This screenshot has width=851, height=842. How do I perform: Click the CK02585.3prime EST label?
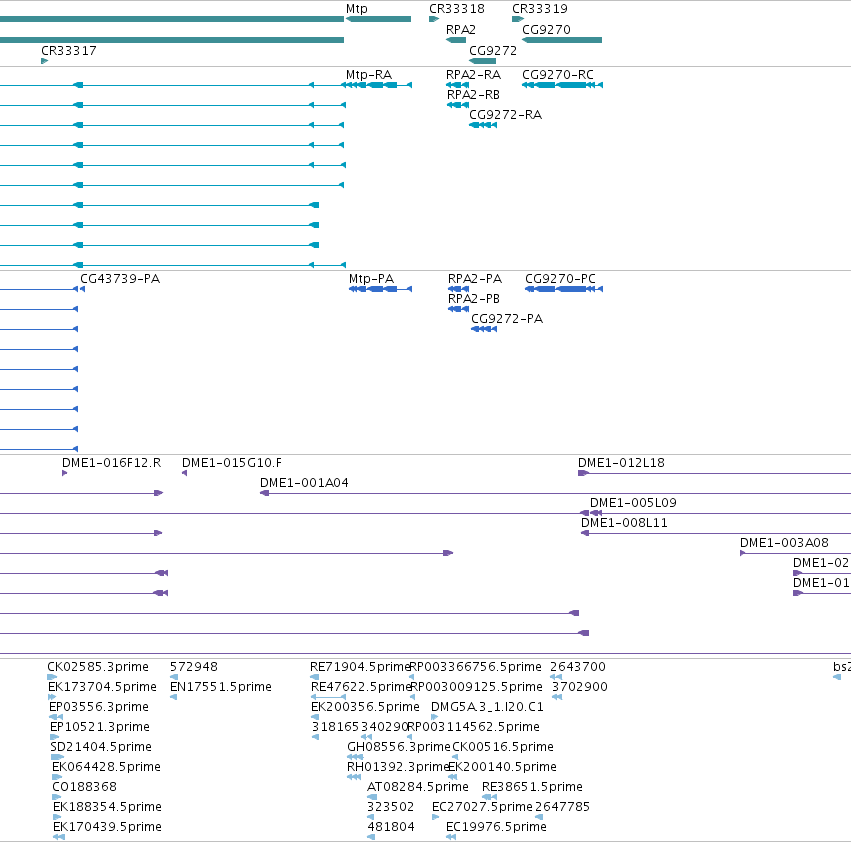(x=98, y=667)
